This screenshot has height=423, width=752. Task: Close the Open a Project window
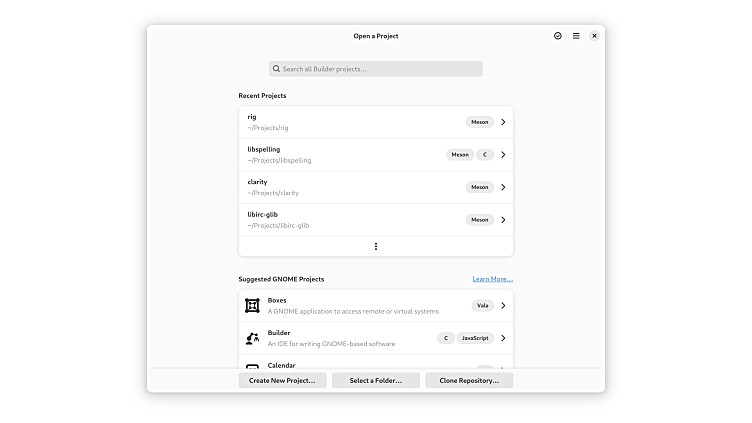pyautogui.click(x=594, y=36)
